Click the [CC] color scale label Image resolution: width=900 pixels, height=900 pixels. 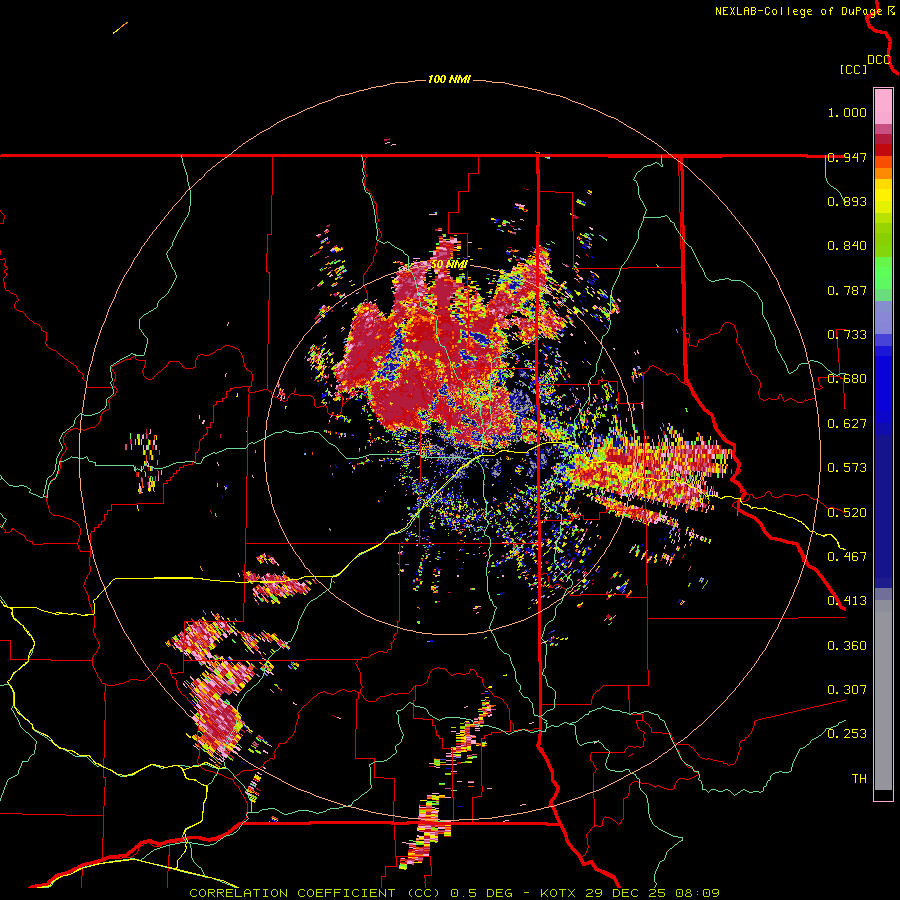tap(853, 69)
